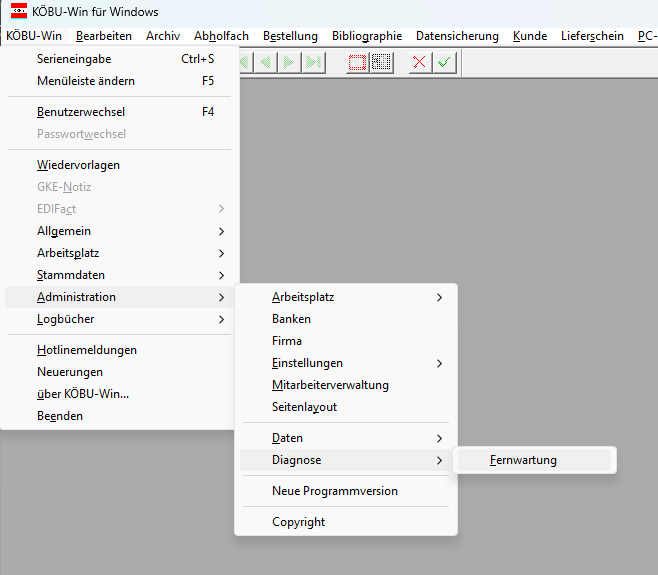658x575 pixels.
Task: Open the Kunde menu
Action: 530,36
